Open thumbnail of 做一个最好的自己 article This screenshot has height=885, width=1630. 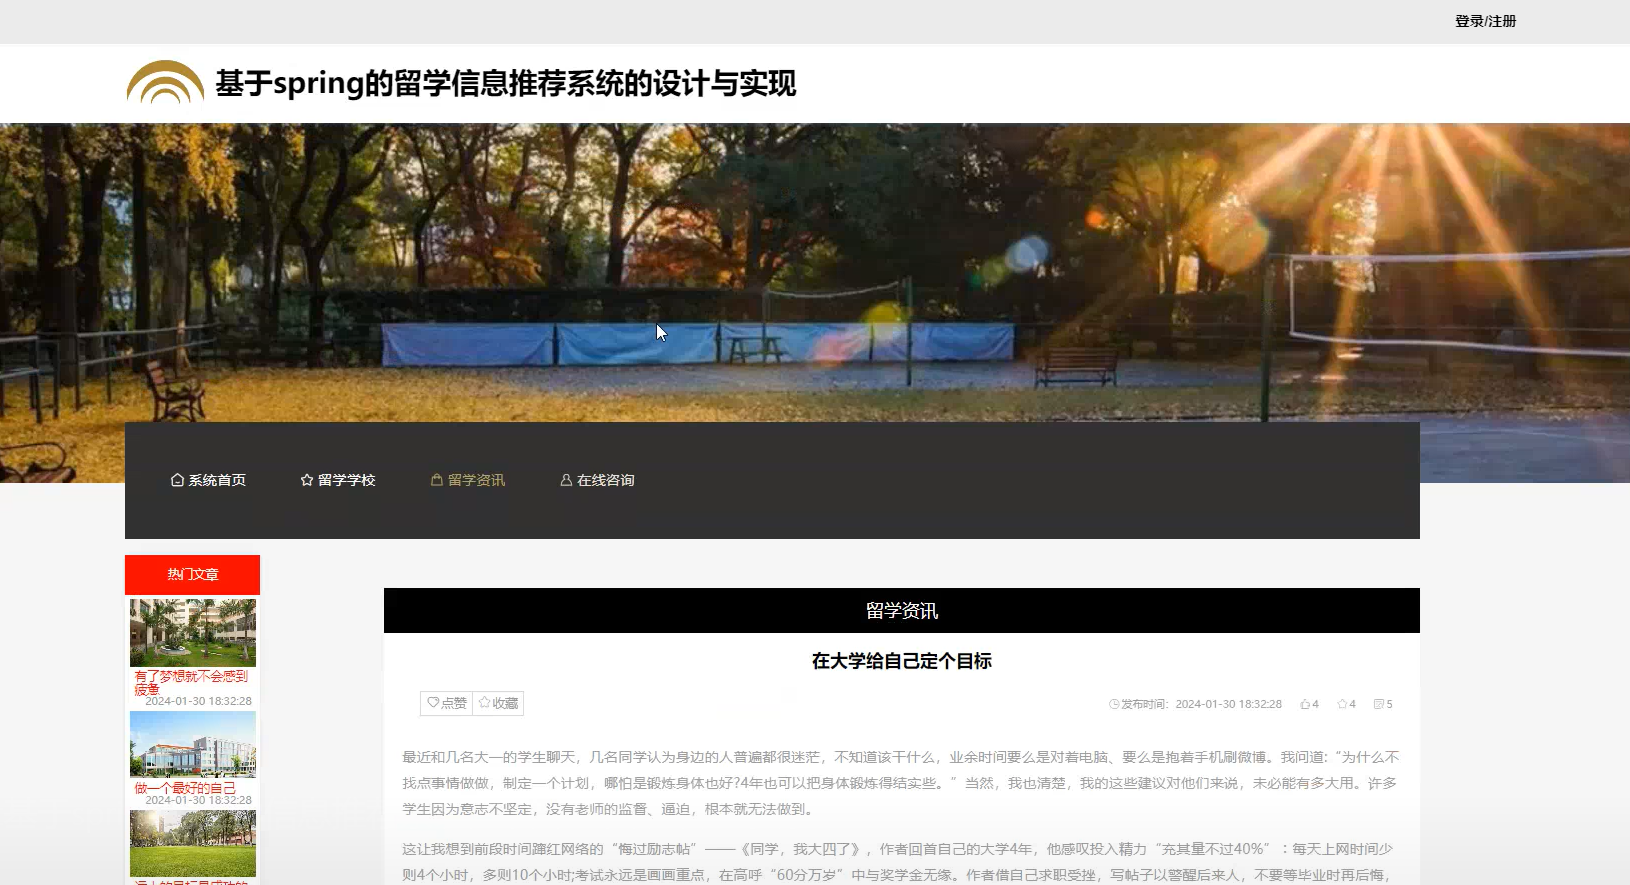193,744
